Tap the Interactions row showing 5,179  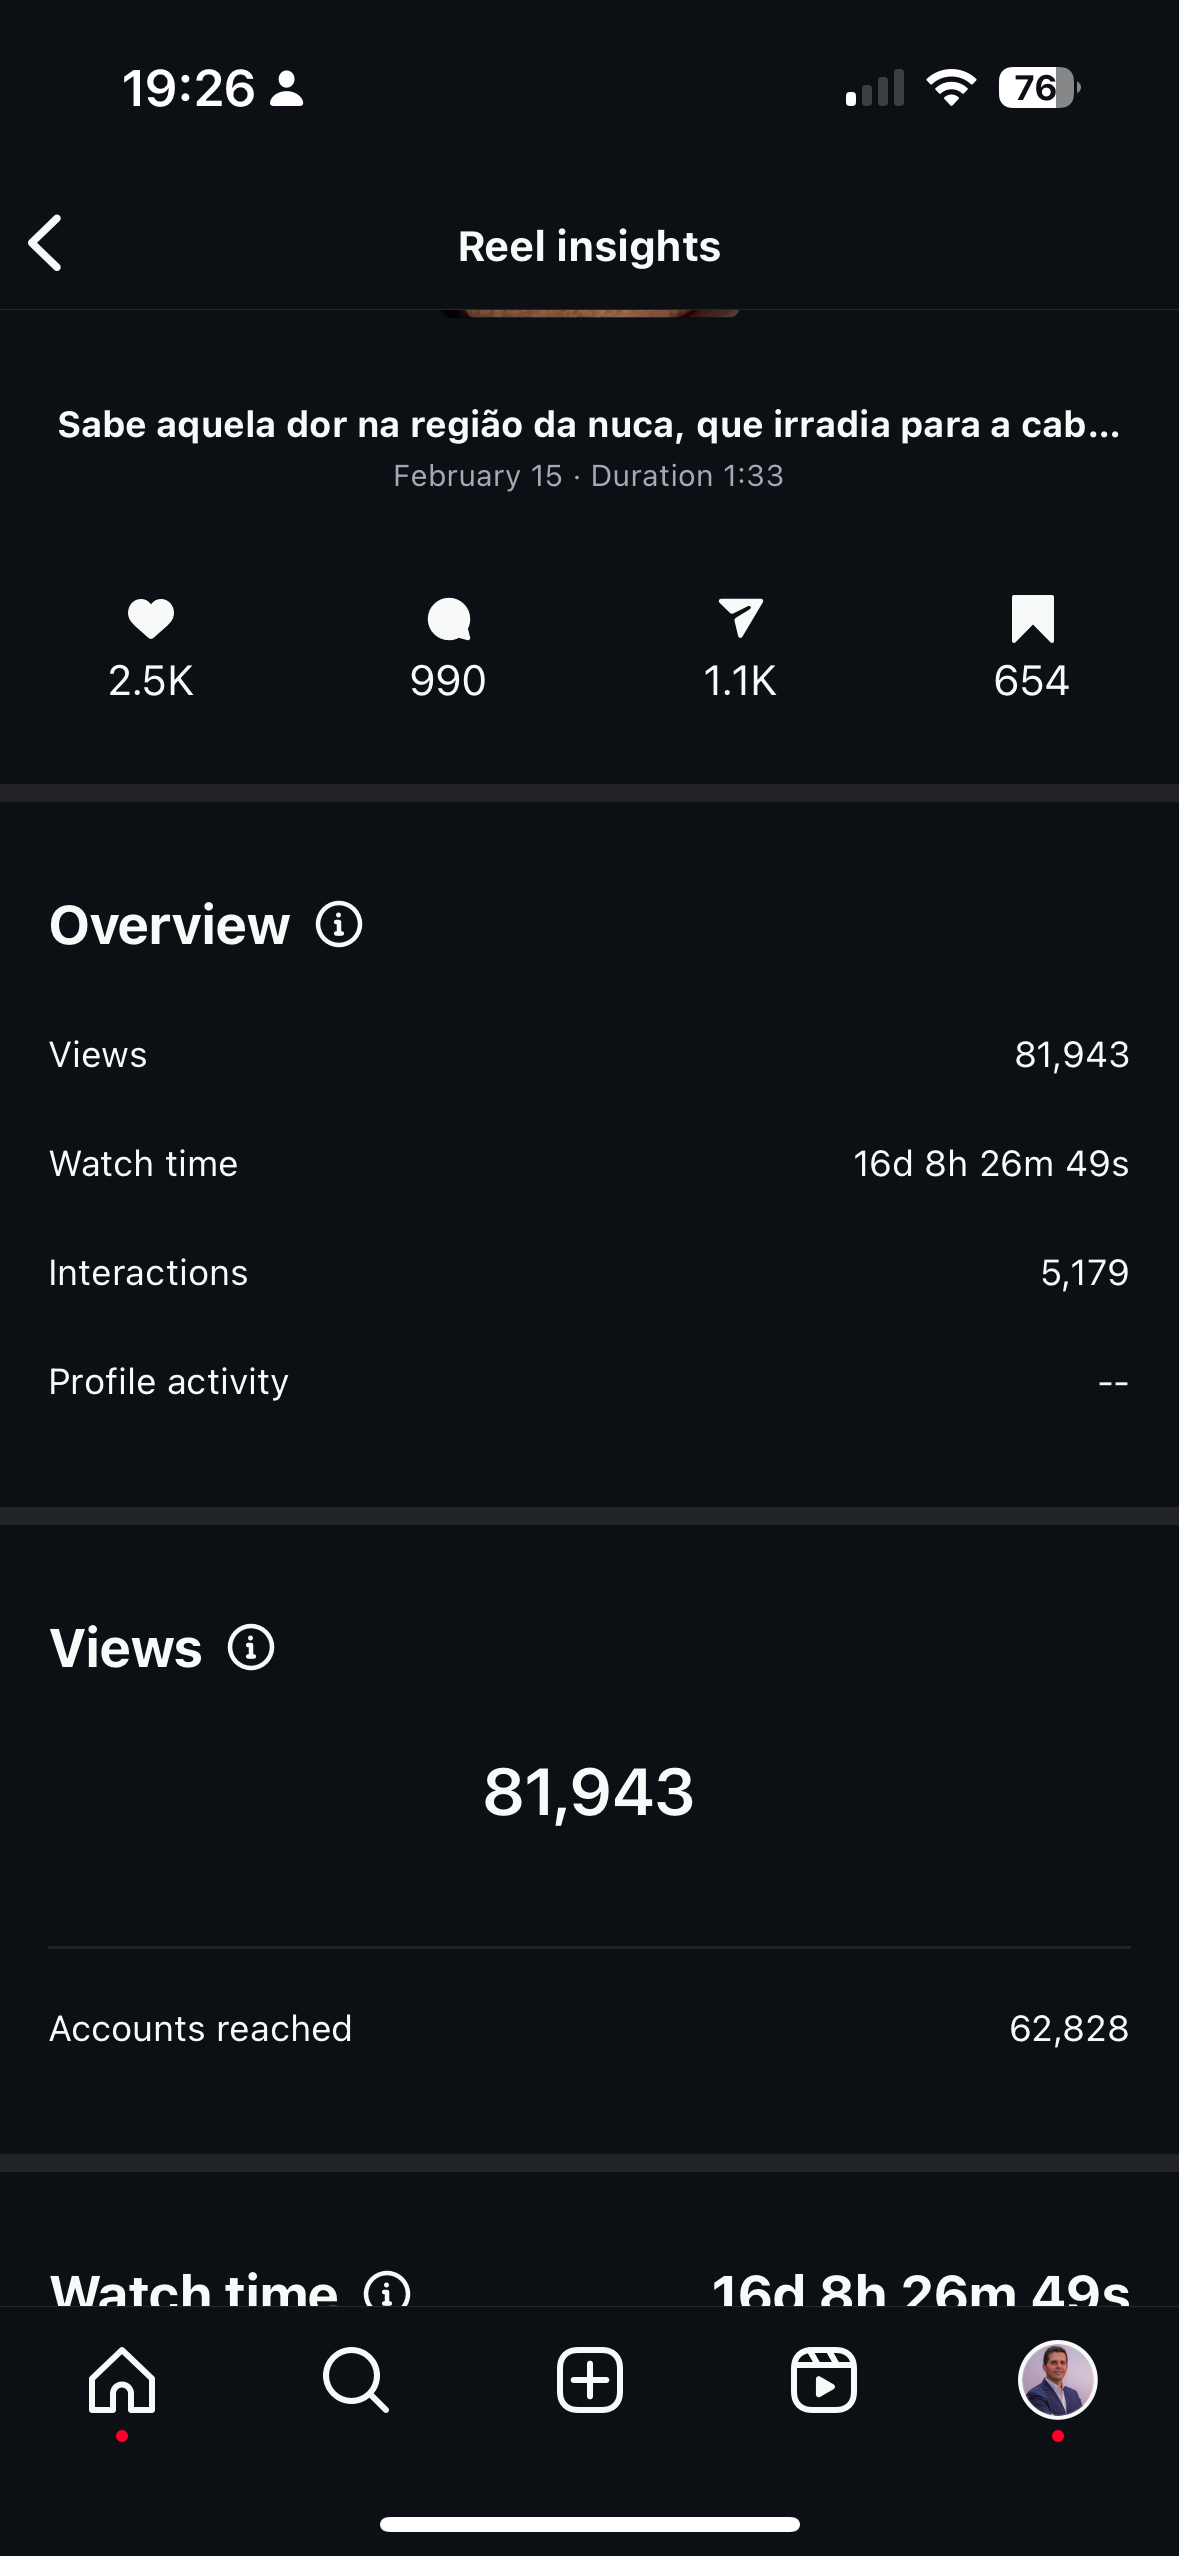(x=589, y=1272)
